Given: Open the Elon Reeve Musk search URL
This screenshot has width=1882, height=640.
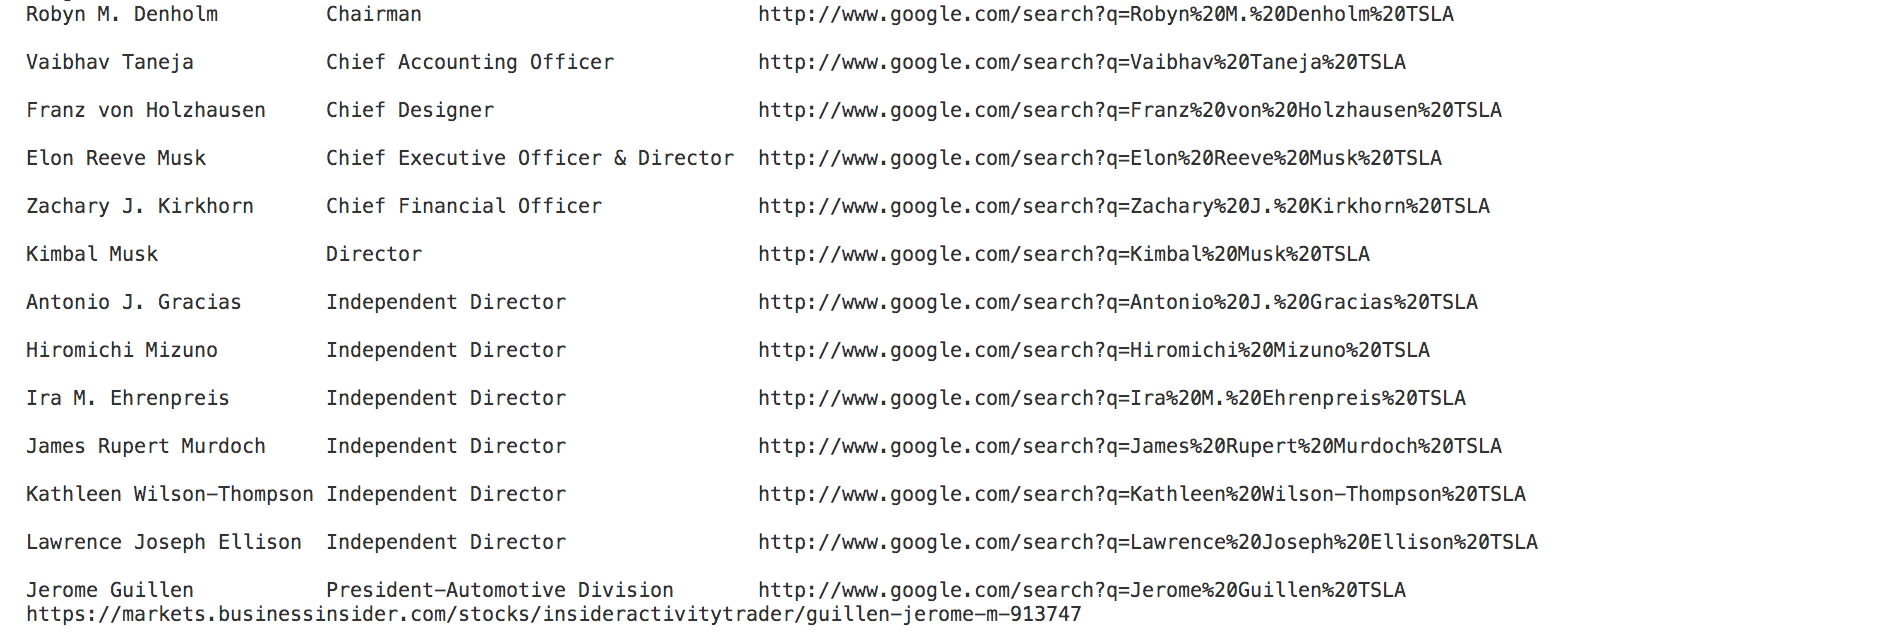Looking at the screenshot, I should pos(1100,158).
